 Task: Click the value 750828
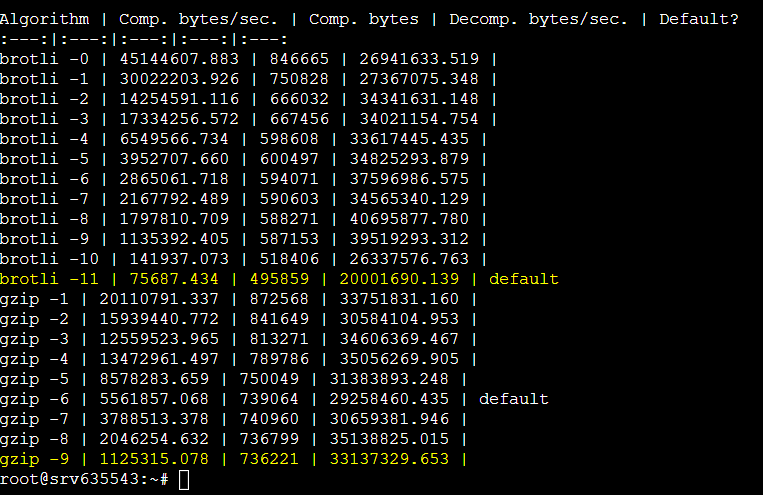(299, 79)
